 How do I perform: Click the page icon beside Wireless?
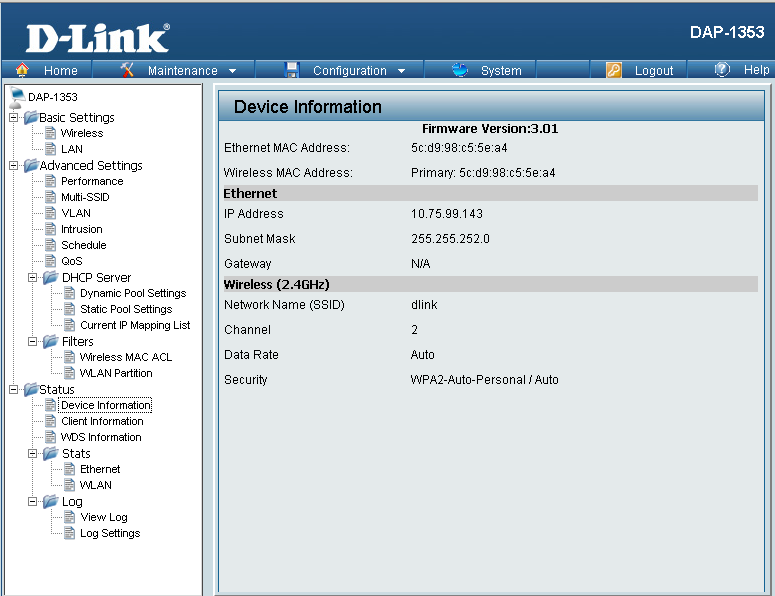[x=50, y=133]
